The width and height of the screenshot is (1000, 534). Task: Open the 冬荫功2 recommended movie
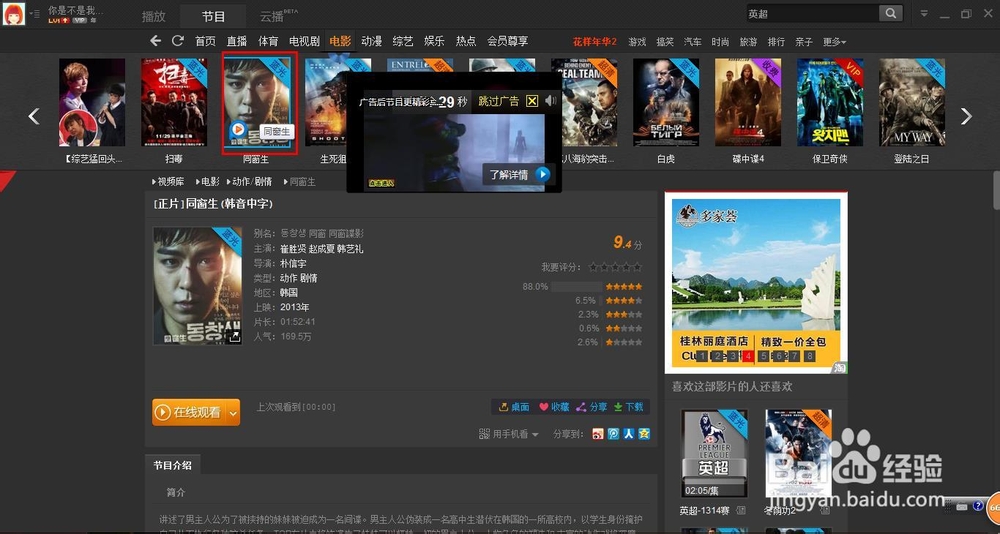[x=798, y=454]
